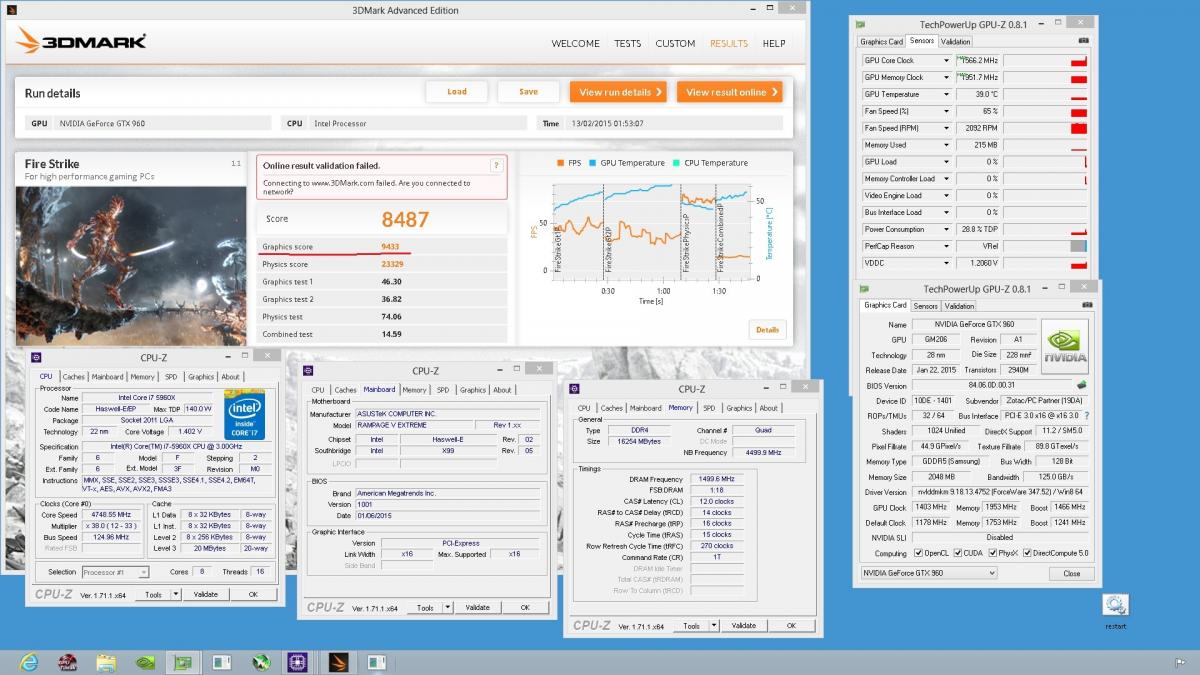1200x675 pixels.
Task: Open Caches tab in CPU-Z CPU window
Action: pos(73,377)
